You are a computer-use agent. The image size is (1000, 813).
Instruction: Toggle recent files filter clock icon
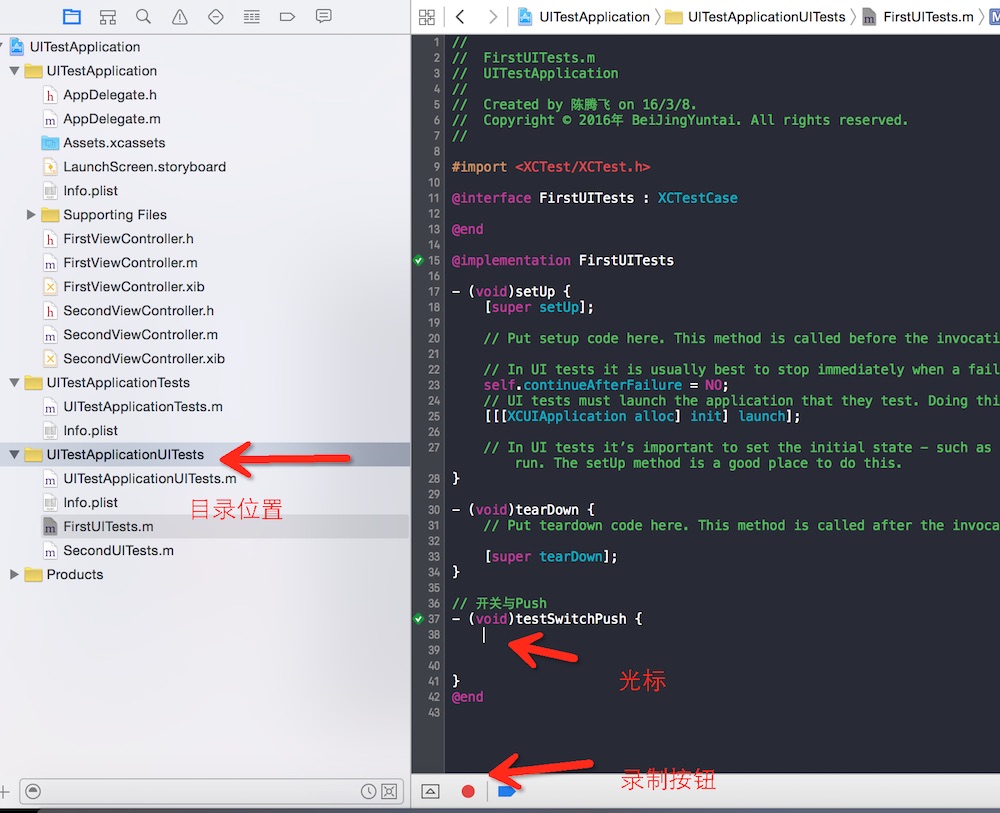point(368,791)
